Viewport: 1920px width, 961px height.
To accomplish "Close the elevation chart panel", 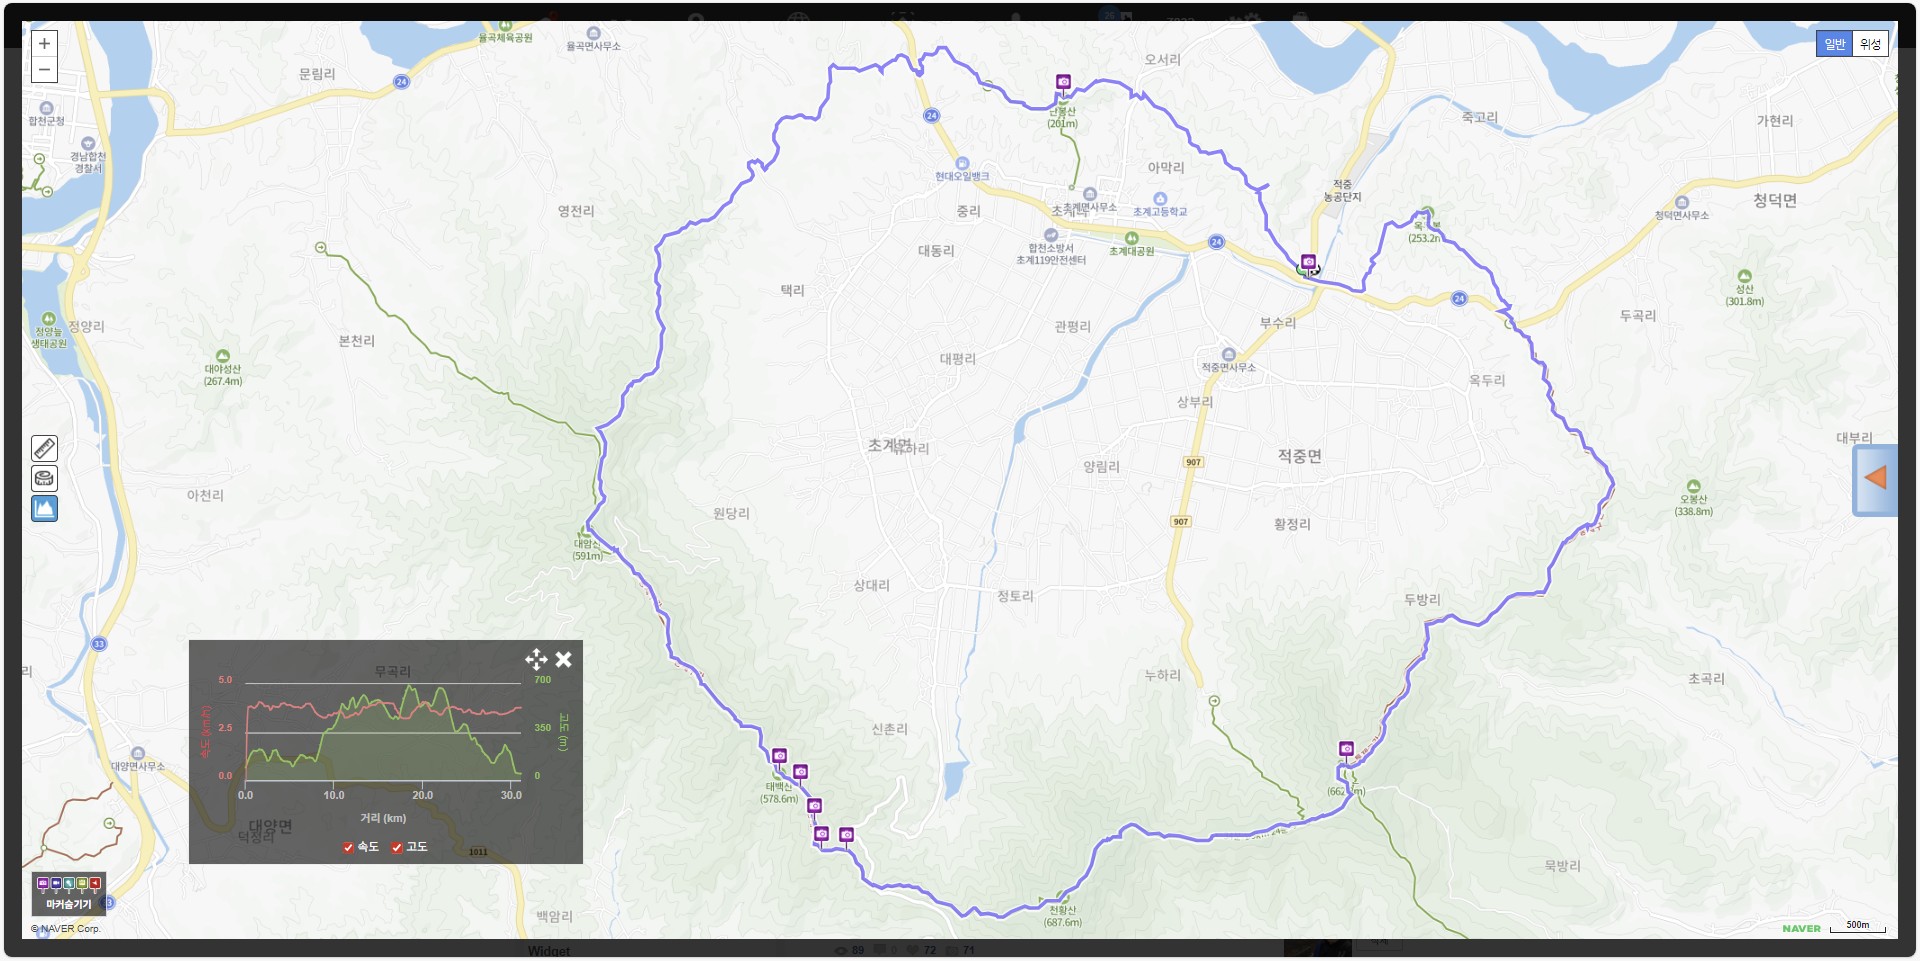I will [x=564, y=659].
